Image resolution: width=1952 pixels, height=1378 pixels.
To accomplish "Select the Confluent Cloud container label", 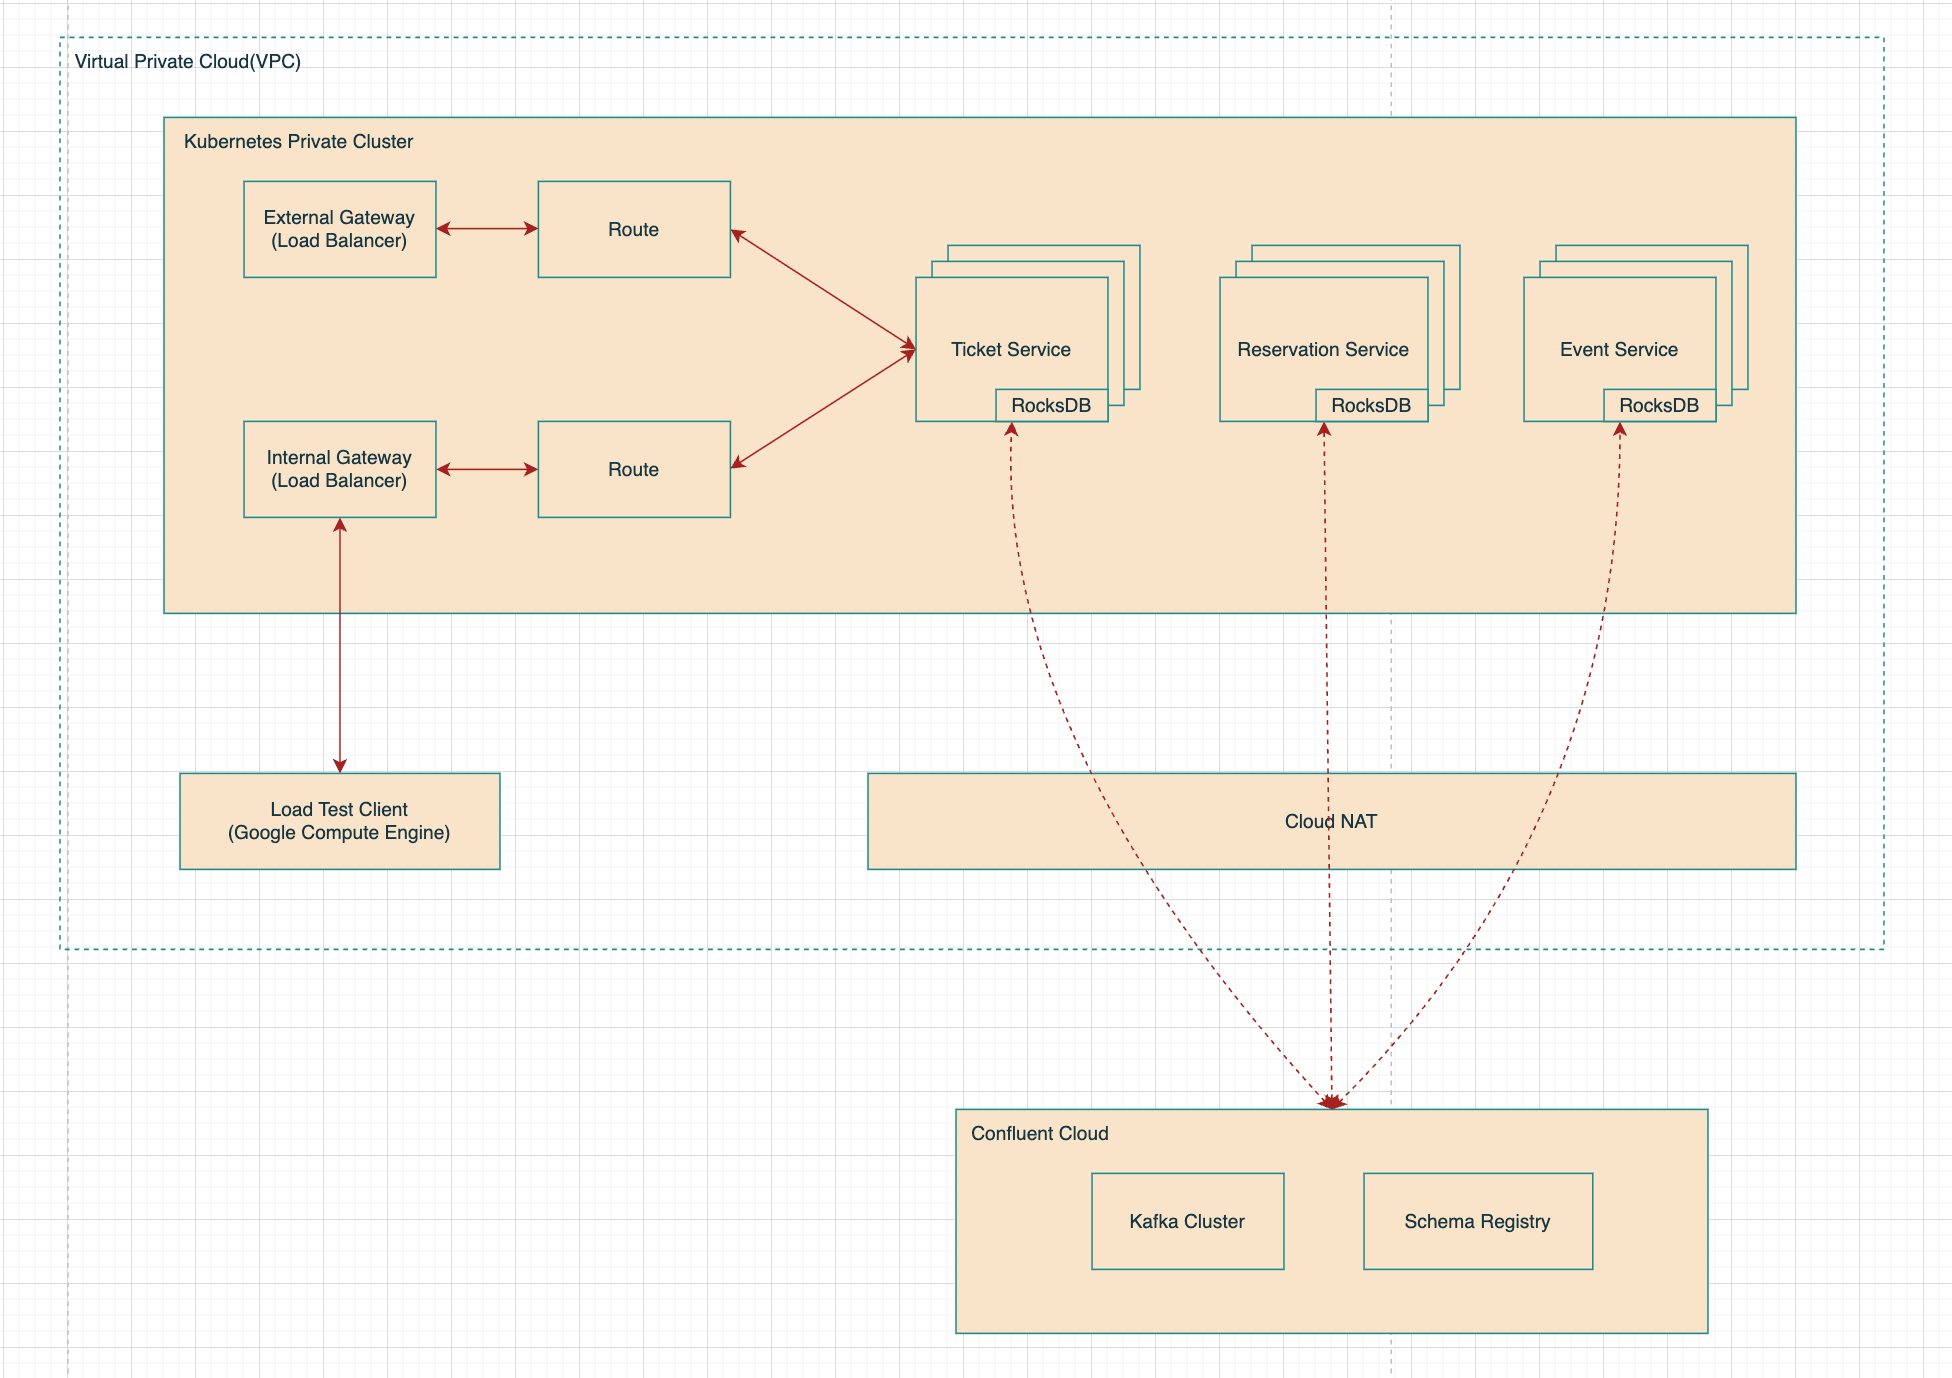I will (x=1039, y=1133).
